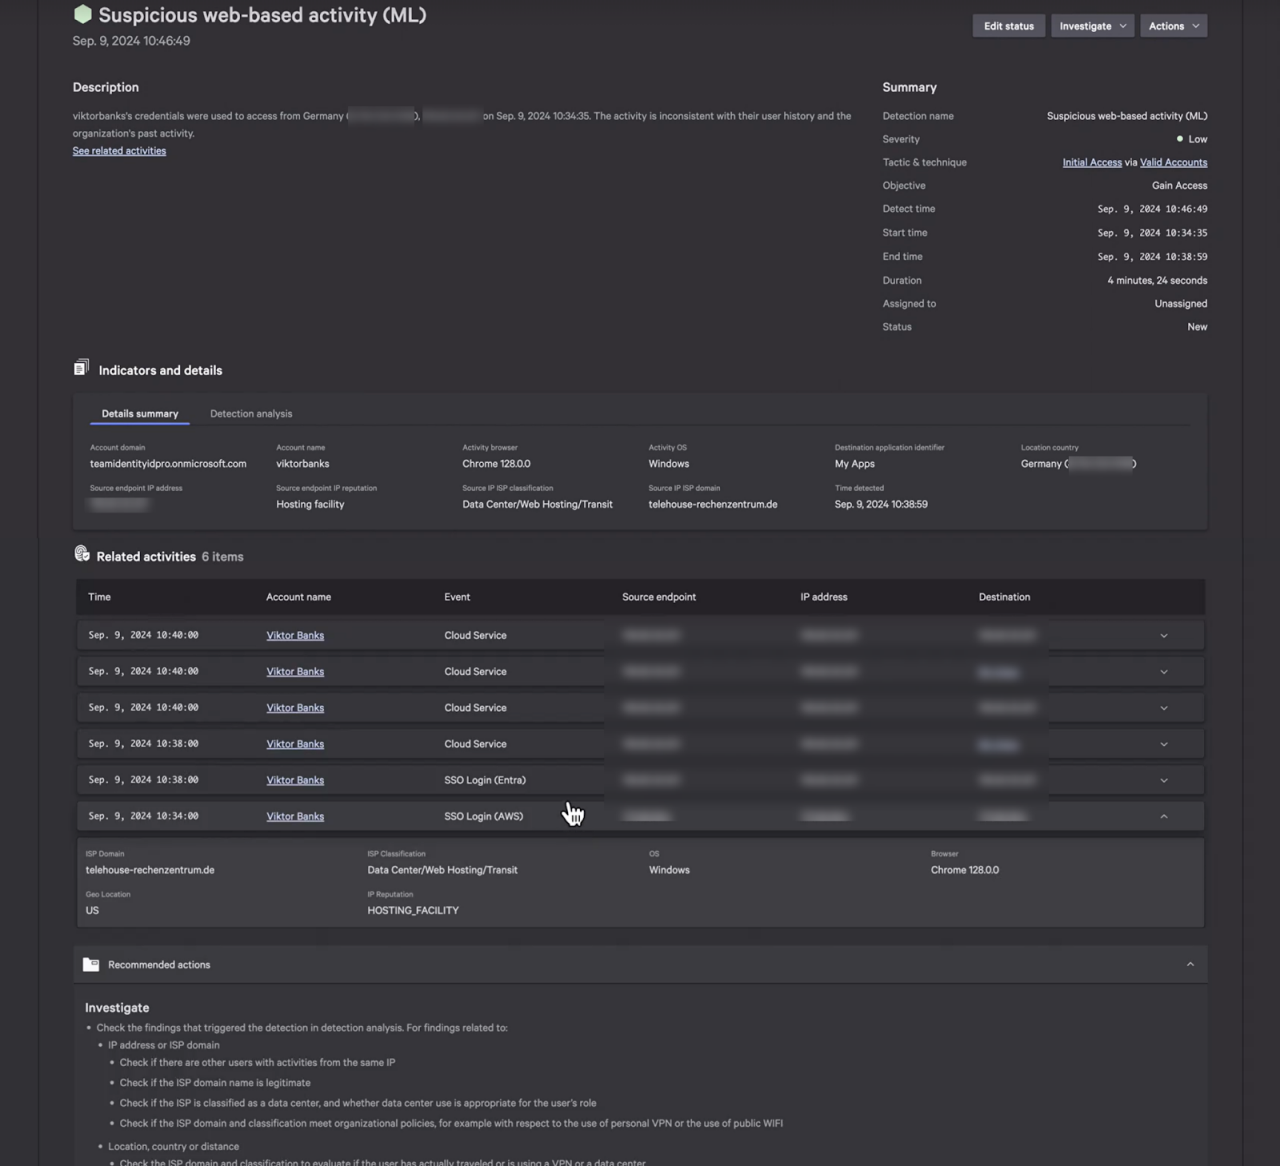Open Viktor Banks link in 10:38:00 Cloud Service row
Image resolution: width=1280 pixels, height=1166 pixels.
[295, 744]
